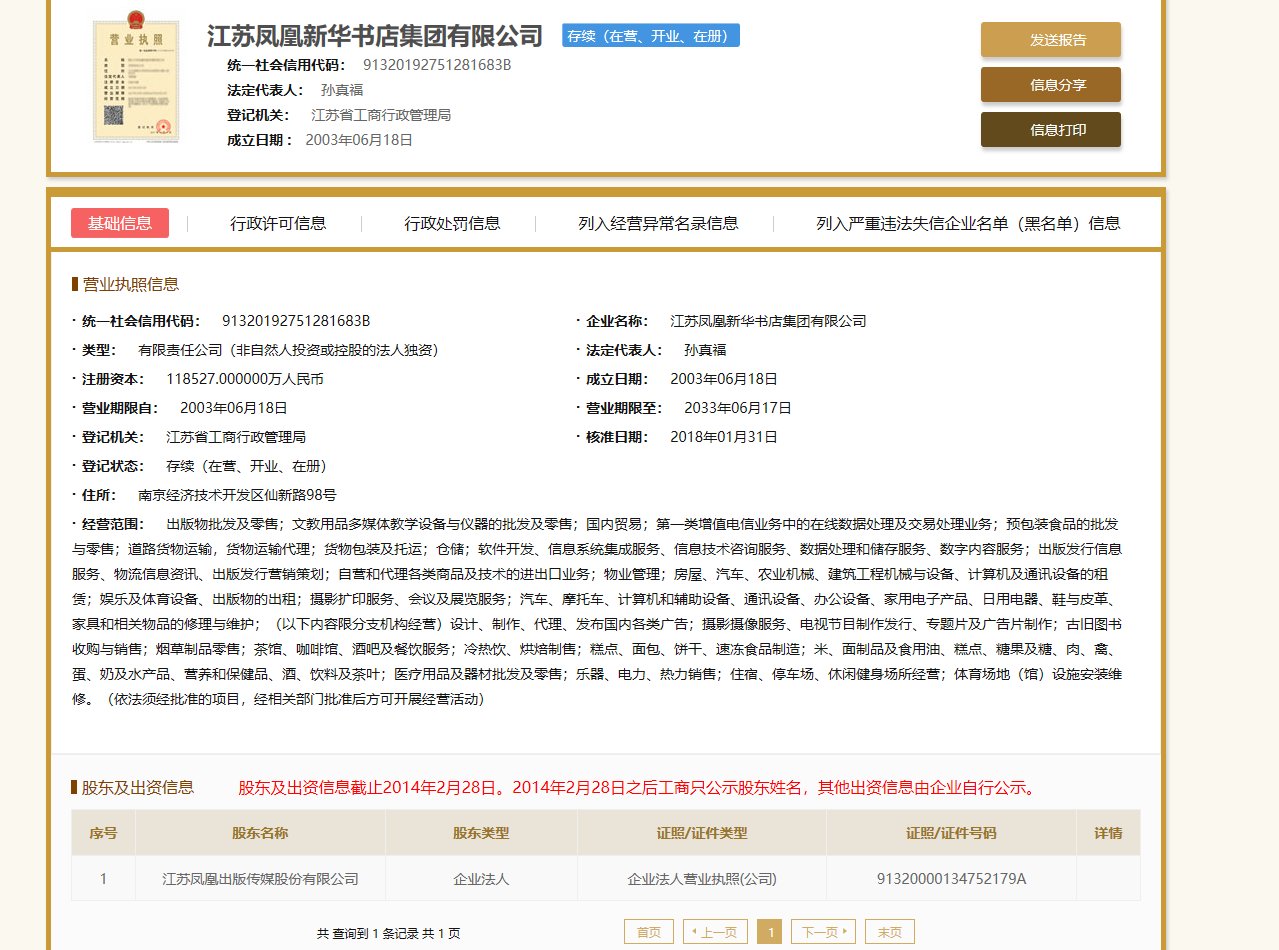The width and height of the screenshot is (1279, 950).
Task: Select the 基础信息 tab
Action: click(x=120, y=223)
